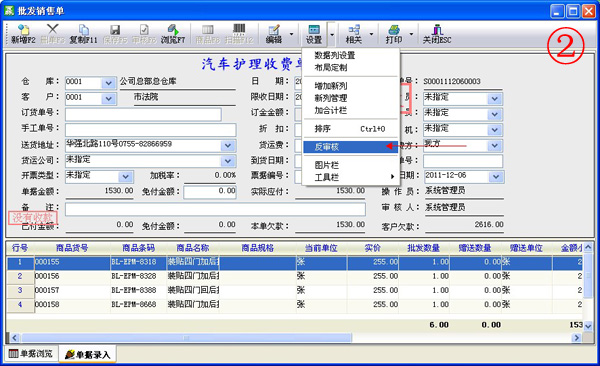Expand the 货运公司 dropdown
This screenshot has width=600, height=366.
coord(228,161)
